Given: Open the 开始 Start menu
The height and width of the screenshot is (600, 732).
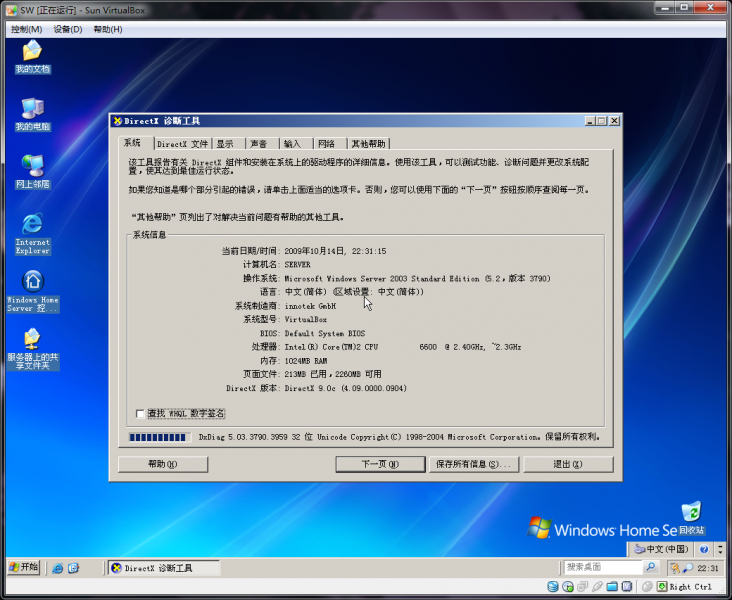Looking at the screenshot, I should tap(24, 567).
